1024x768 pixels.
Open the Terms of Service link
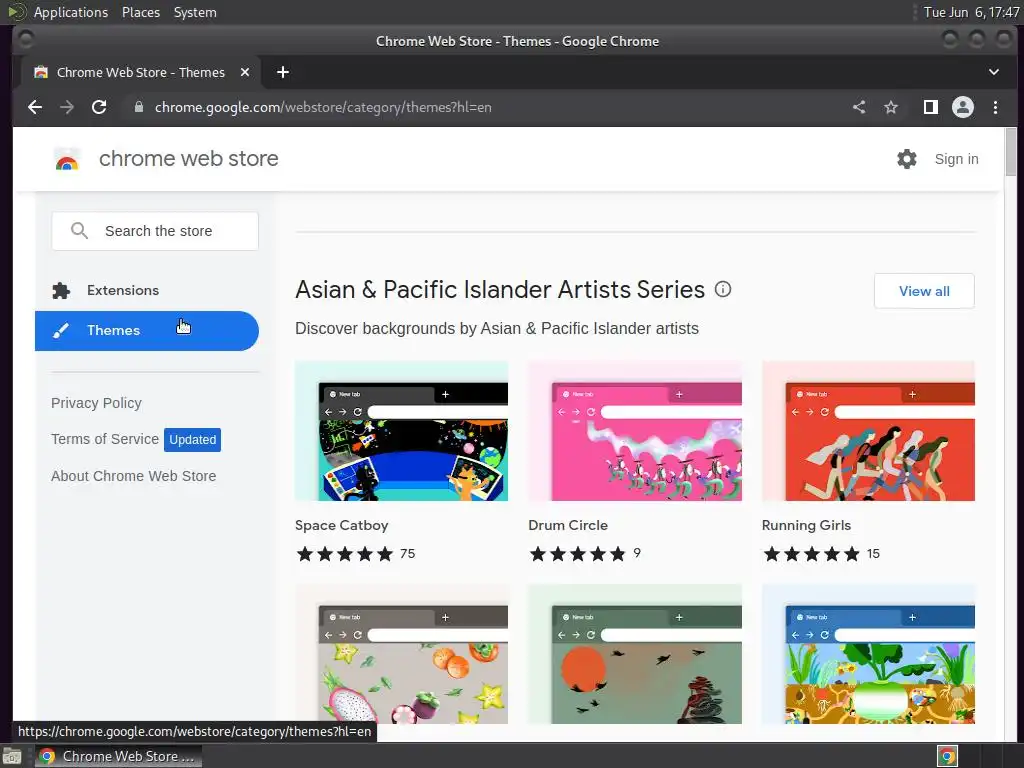(x=104, y=439)
